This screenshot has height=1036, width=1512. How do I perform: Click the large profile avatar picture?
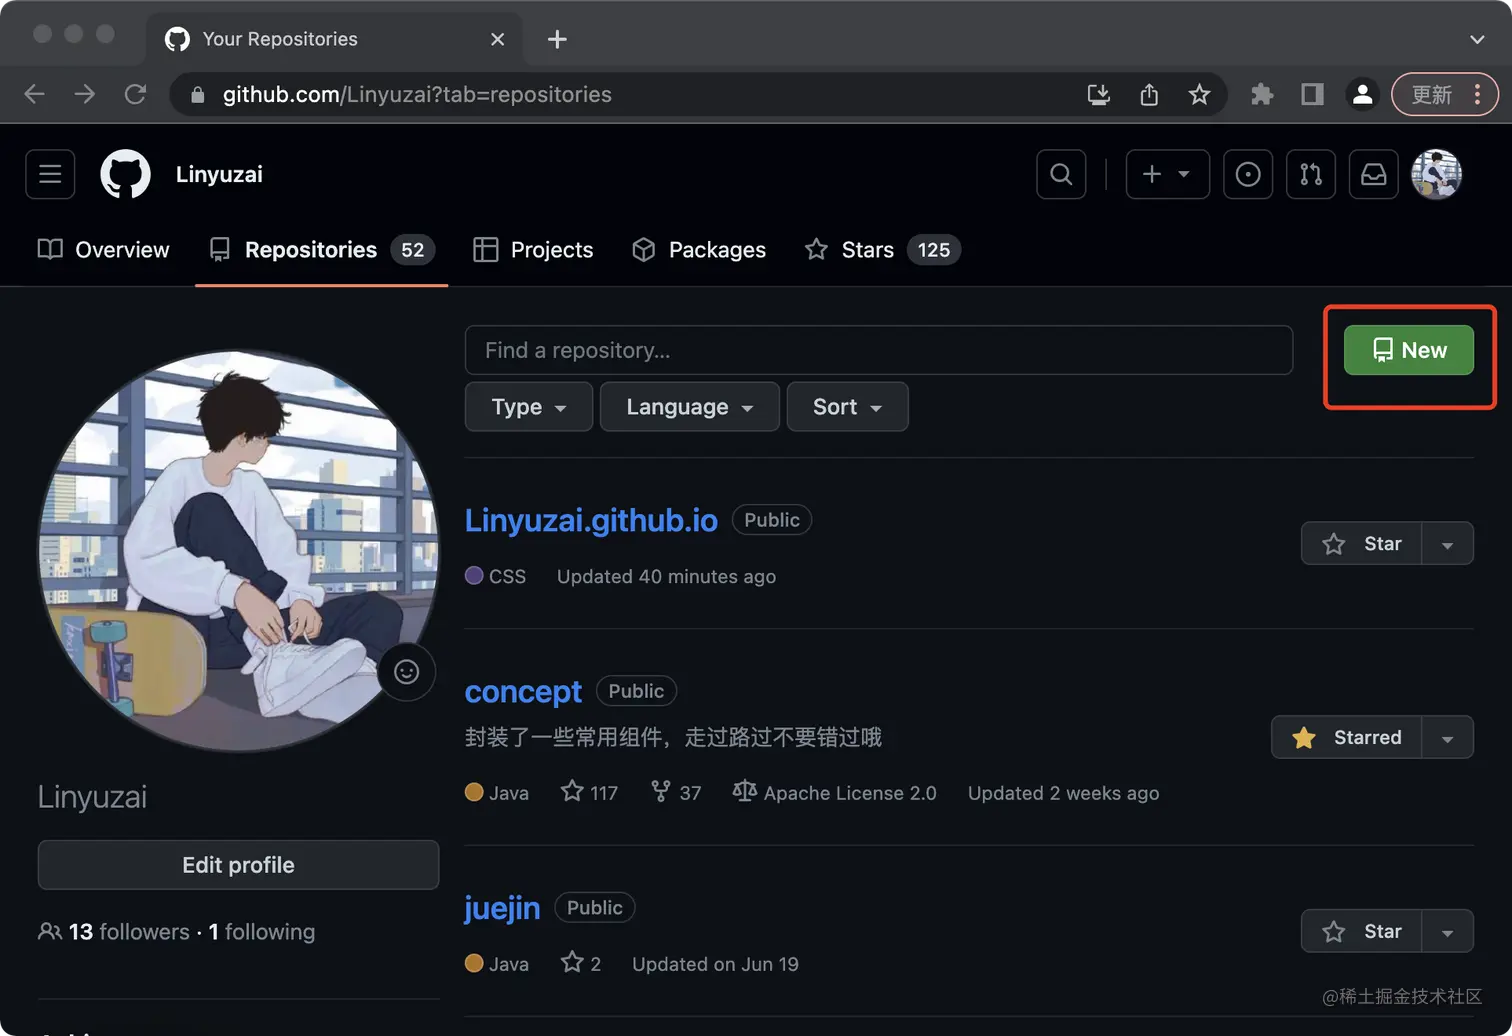tap(238, 550)
